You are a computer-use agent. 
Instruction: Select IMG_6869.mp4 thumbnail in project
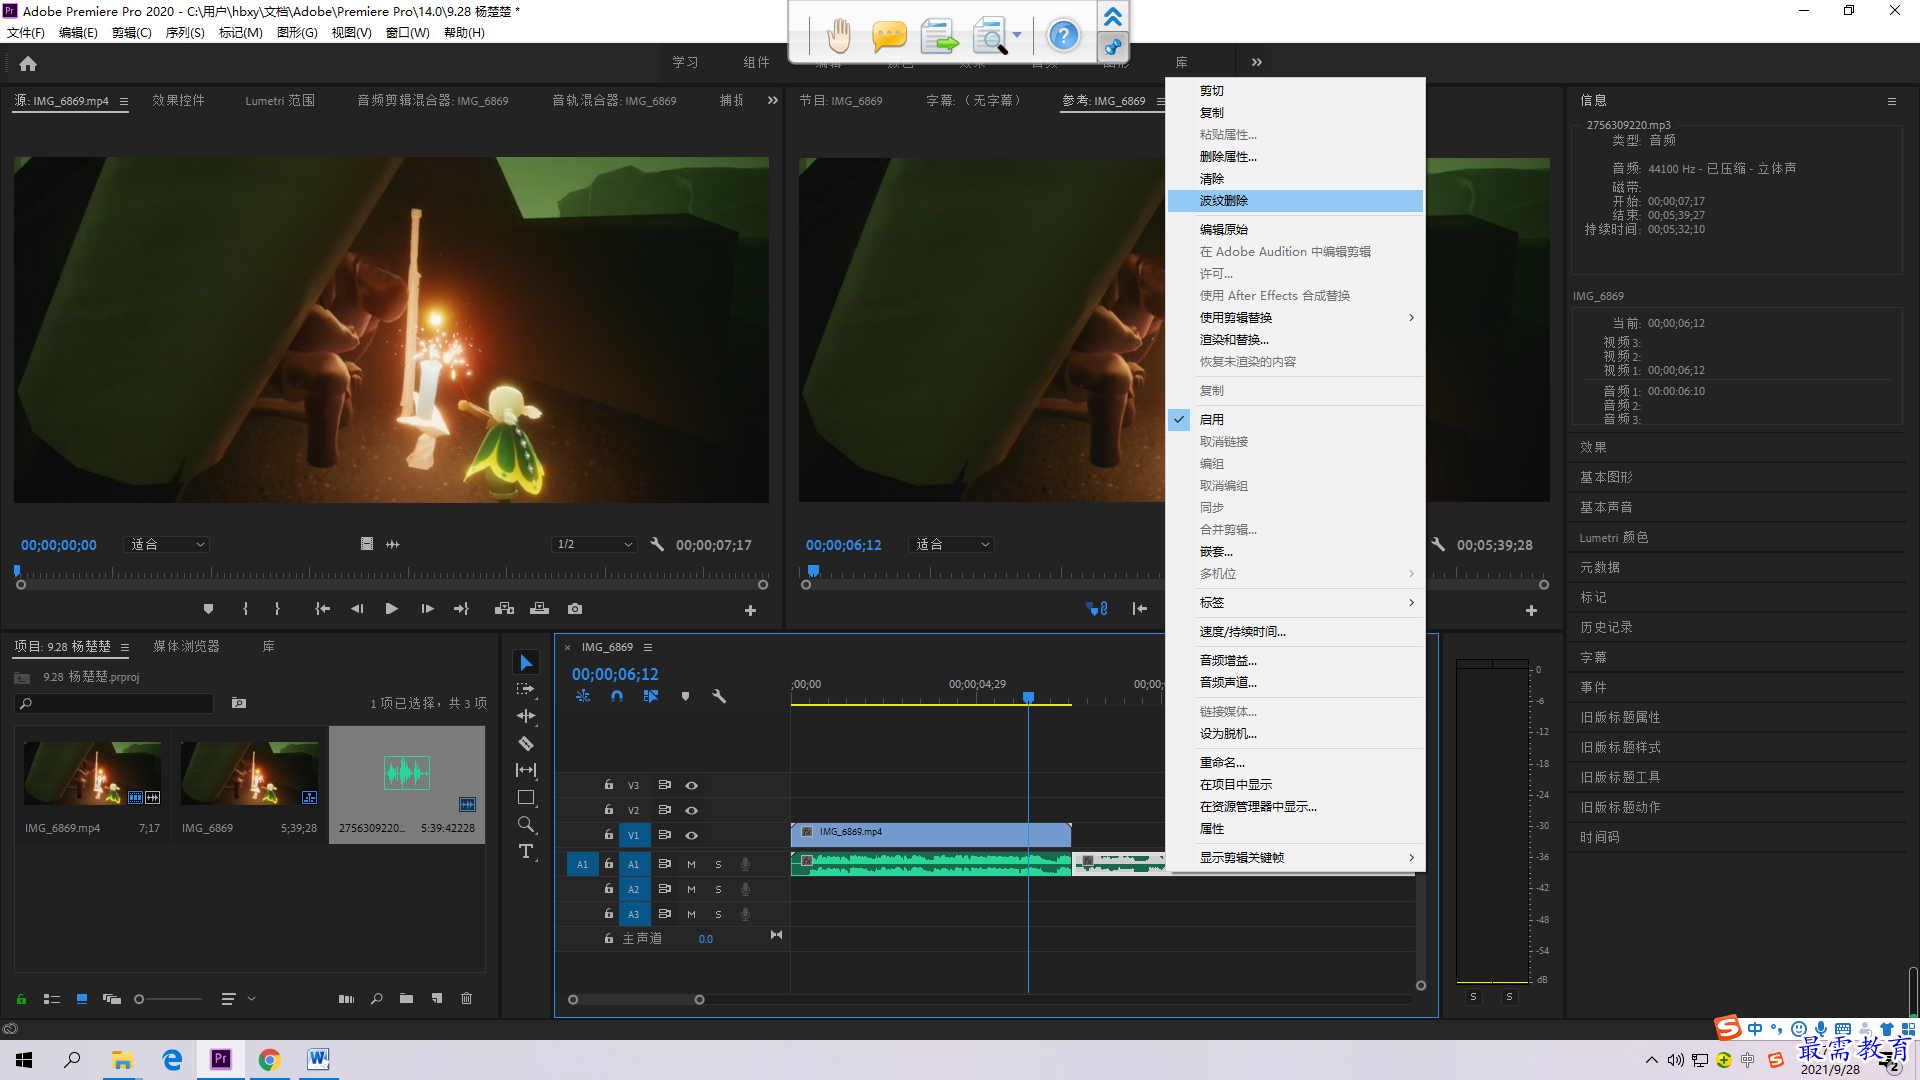coord(92,773)
